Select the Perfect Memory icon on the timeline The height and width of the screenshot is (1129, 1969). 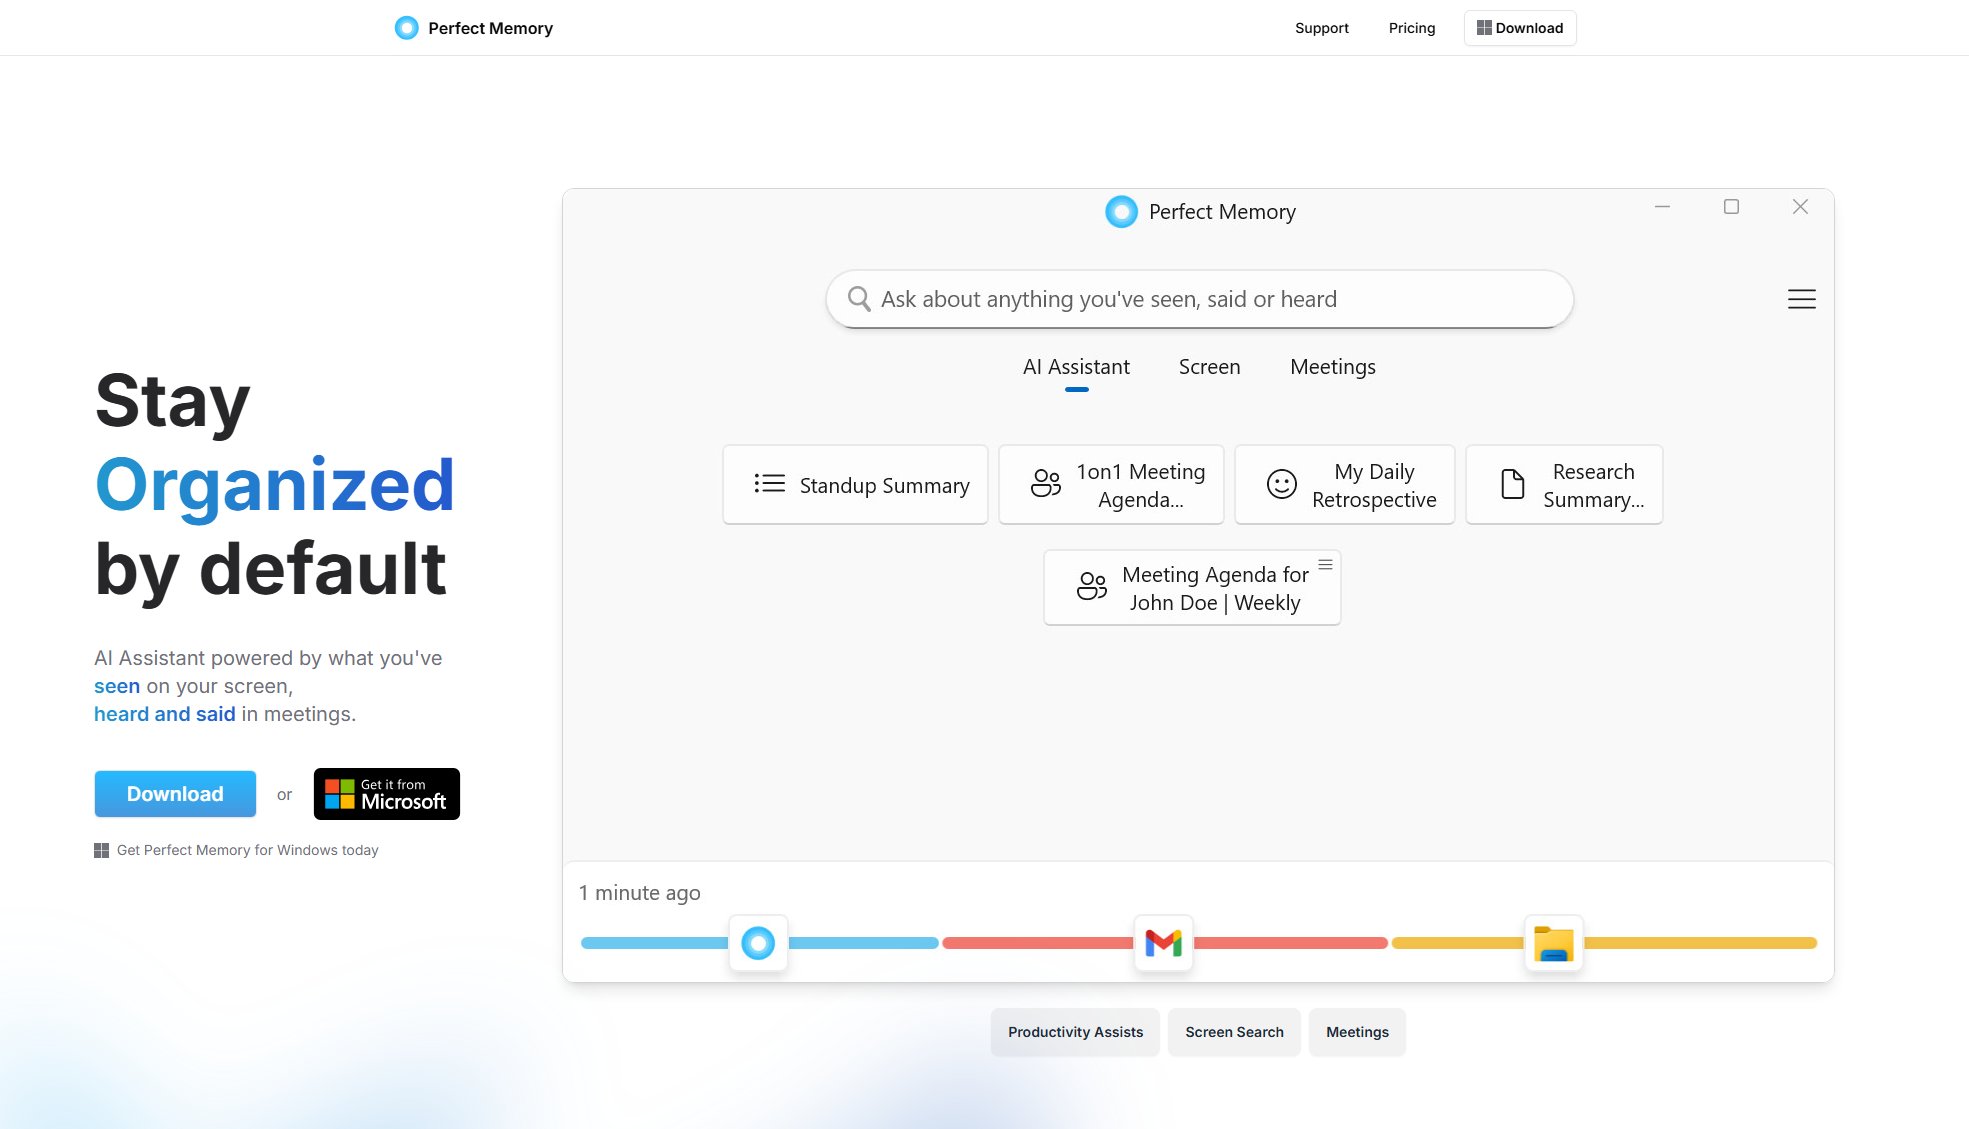[x=757, y=942]
